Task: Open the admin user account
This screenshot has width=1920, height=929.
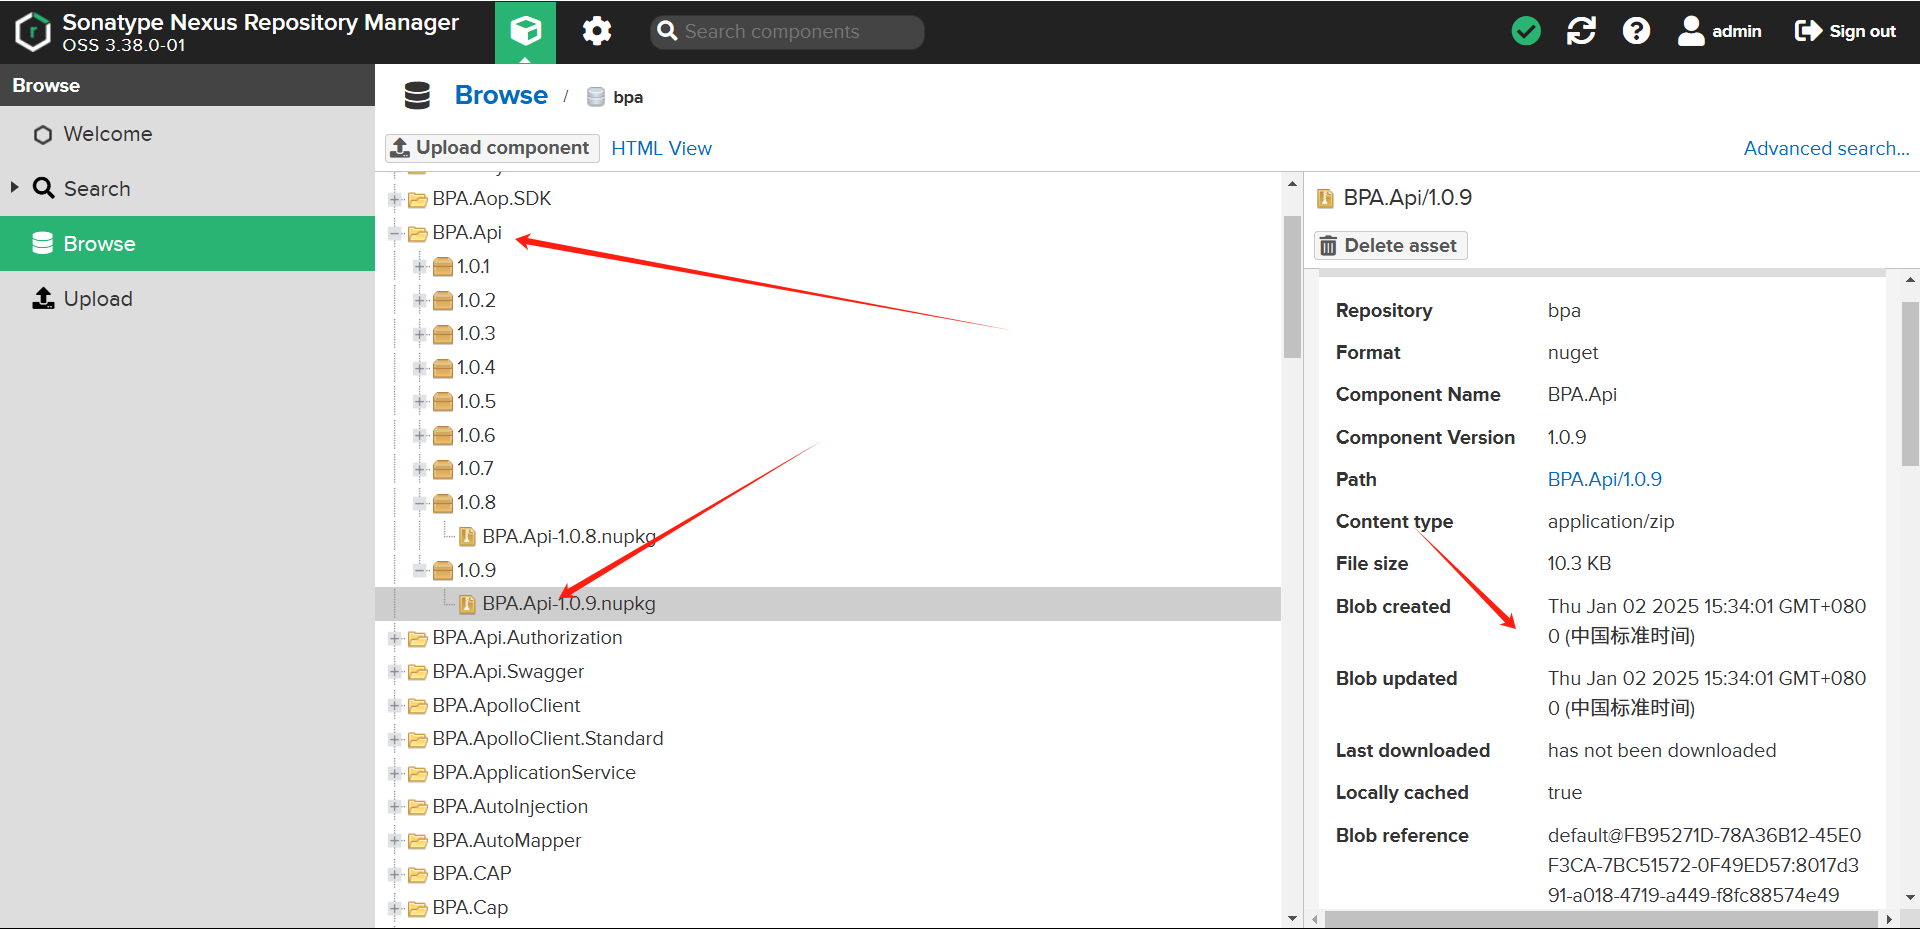Action: [1719, 31]
